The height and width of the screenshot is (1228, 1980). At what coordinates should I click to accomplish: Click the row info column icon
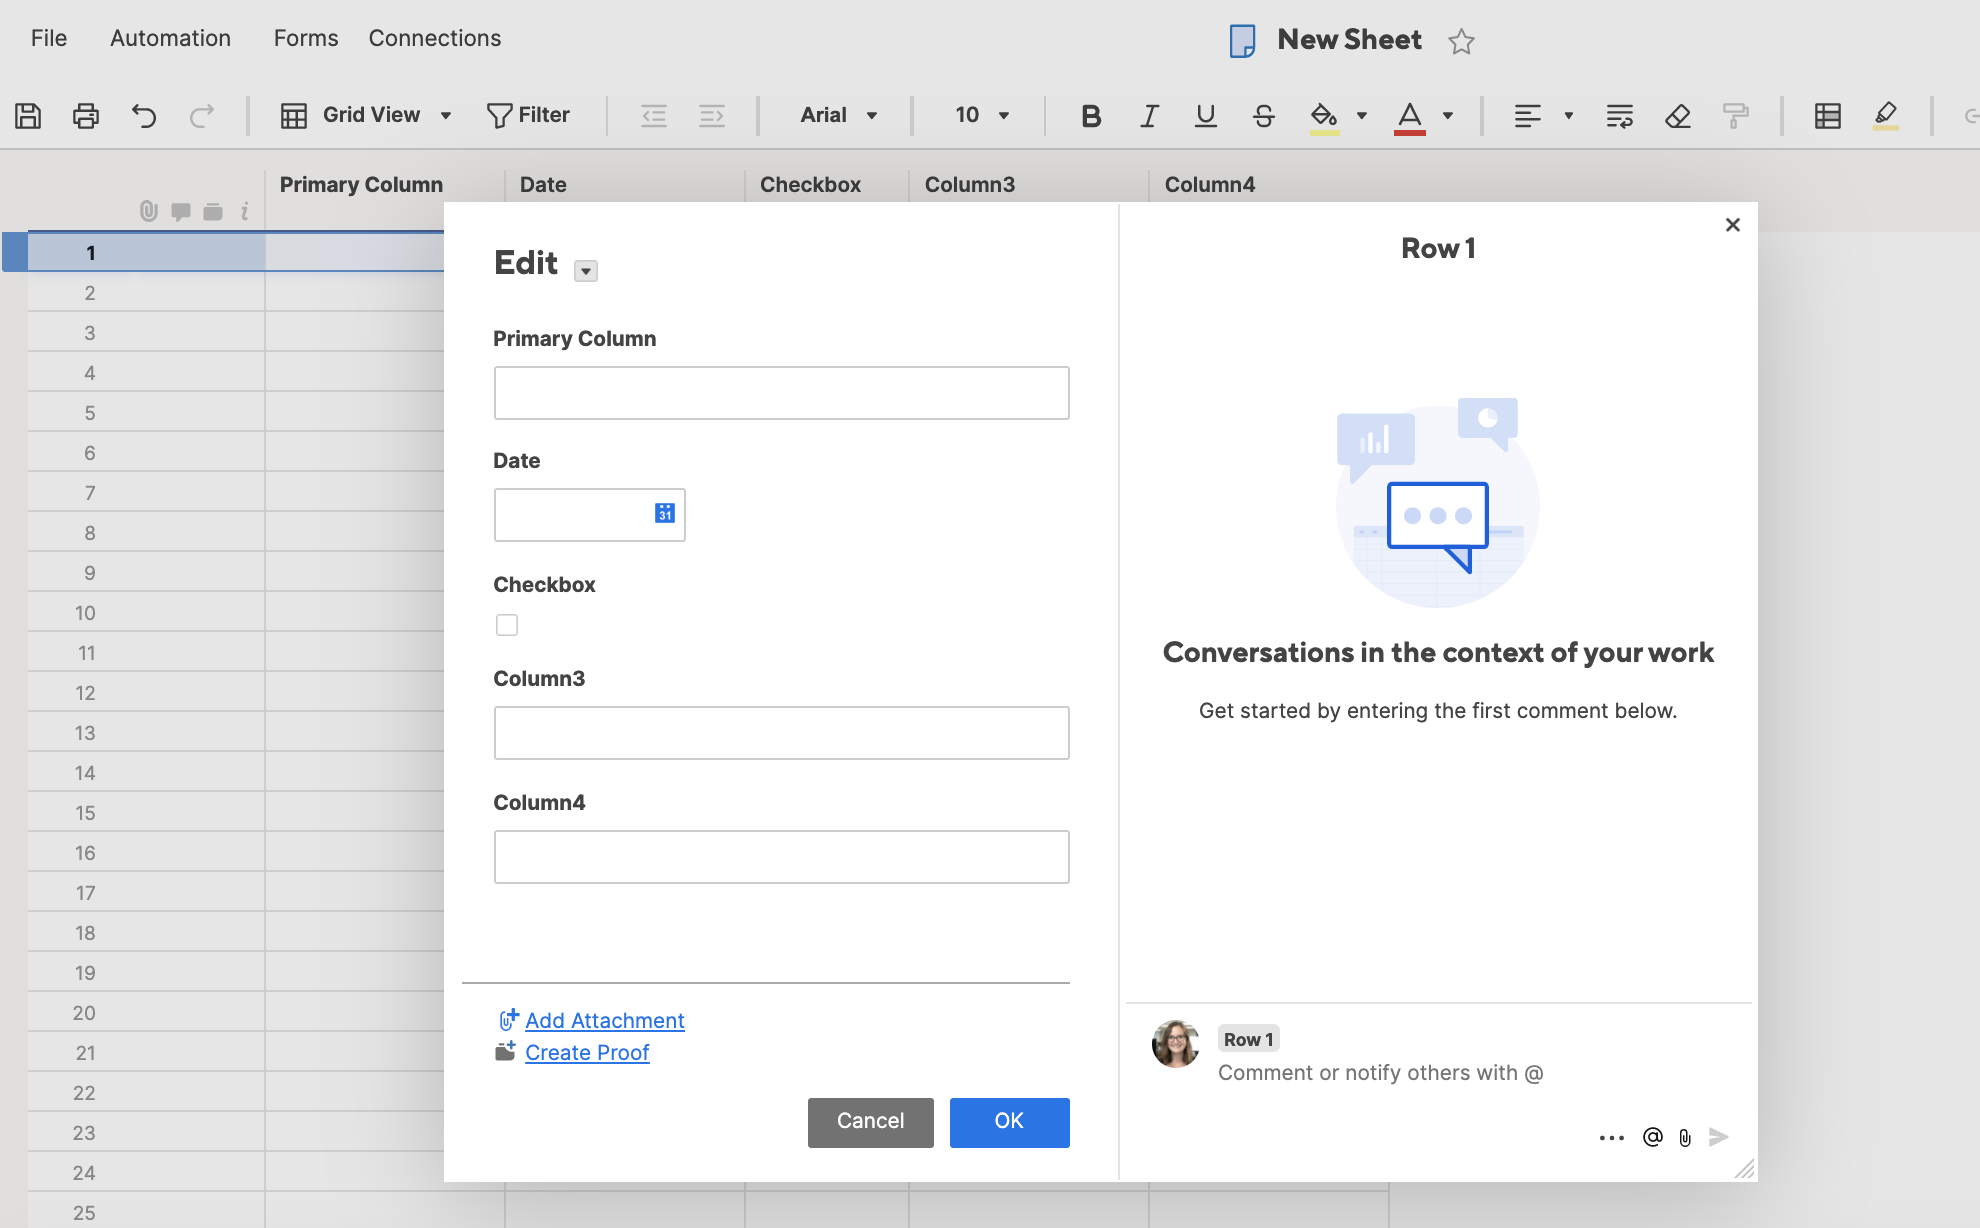244,211
